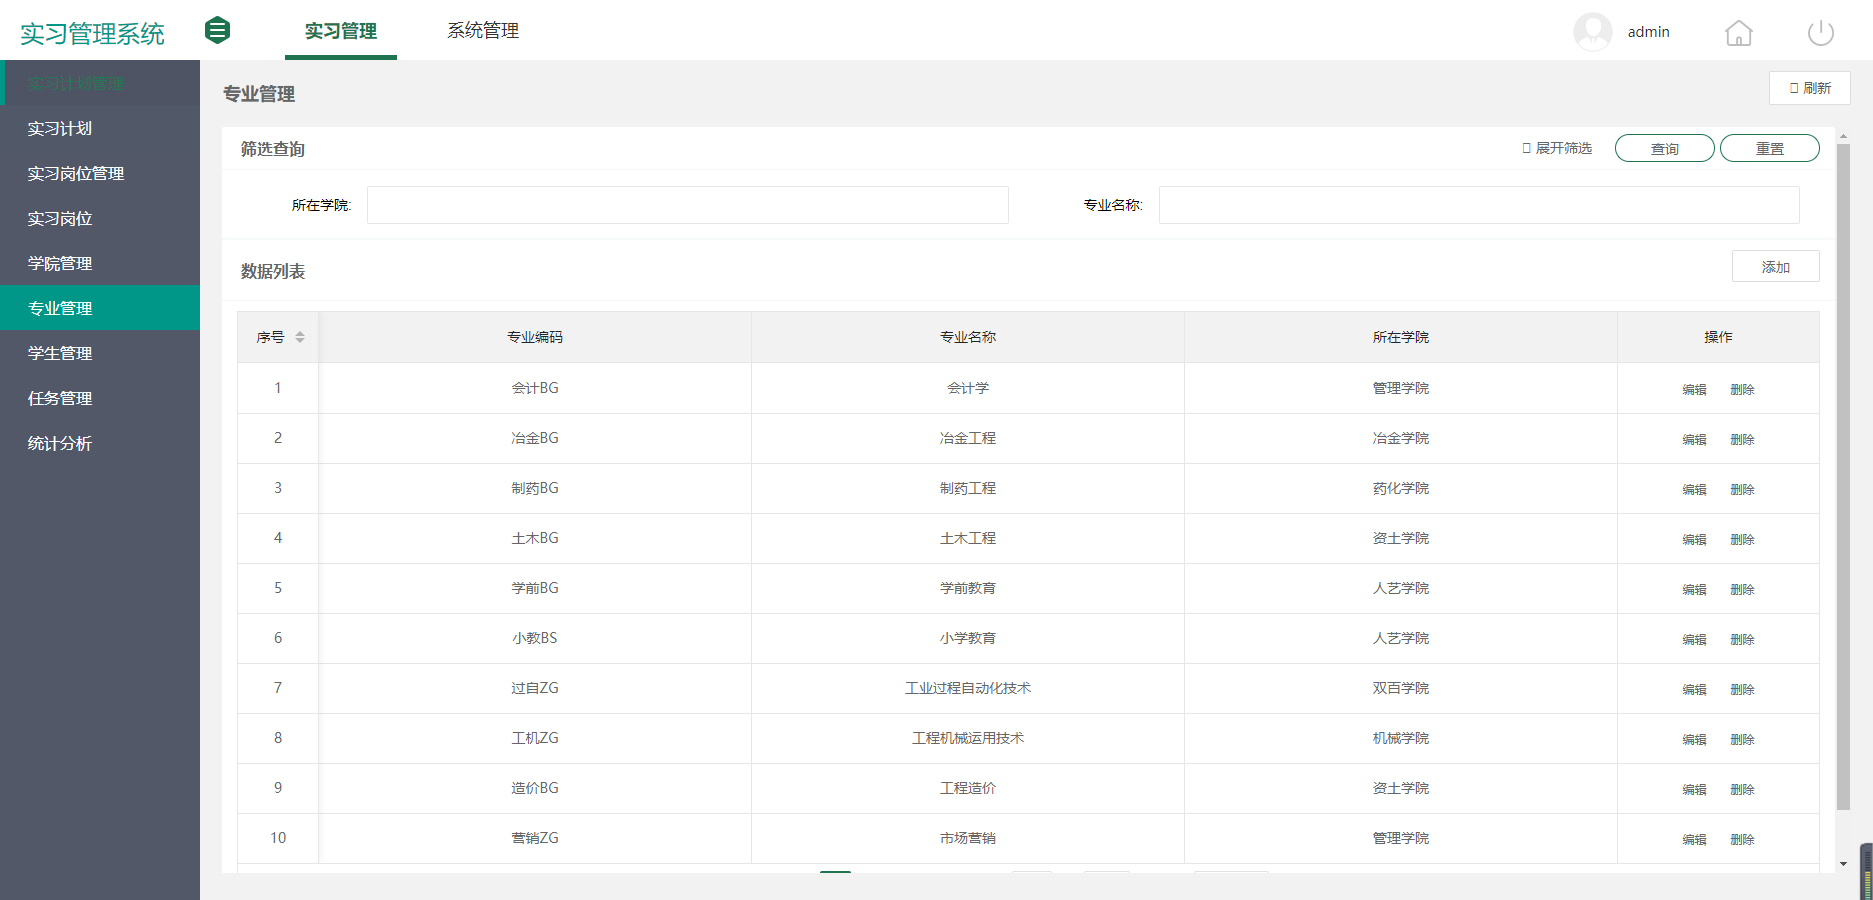Edit the 工业过程自动化技术 row
1873x900 pixels.
[x=1694, y=689]
